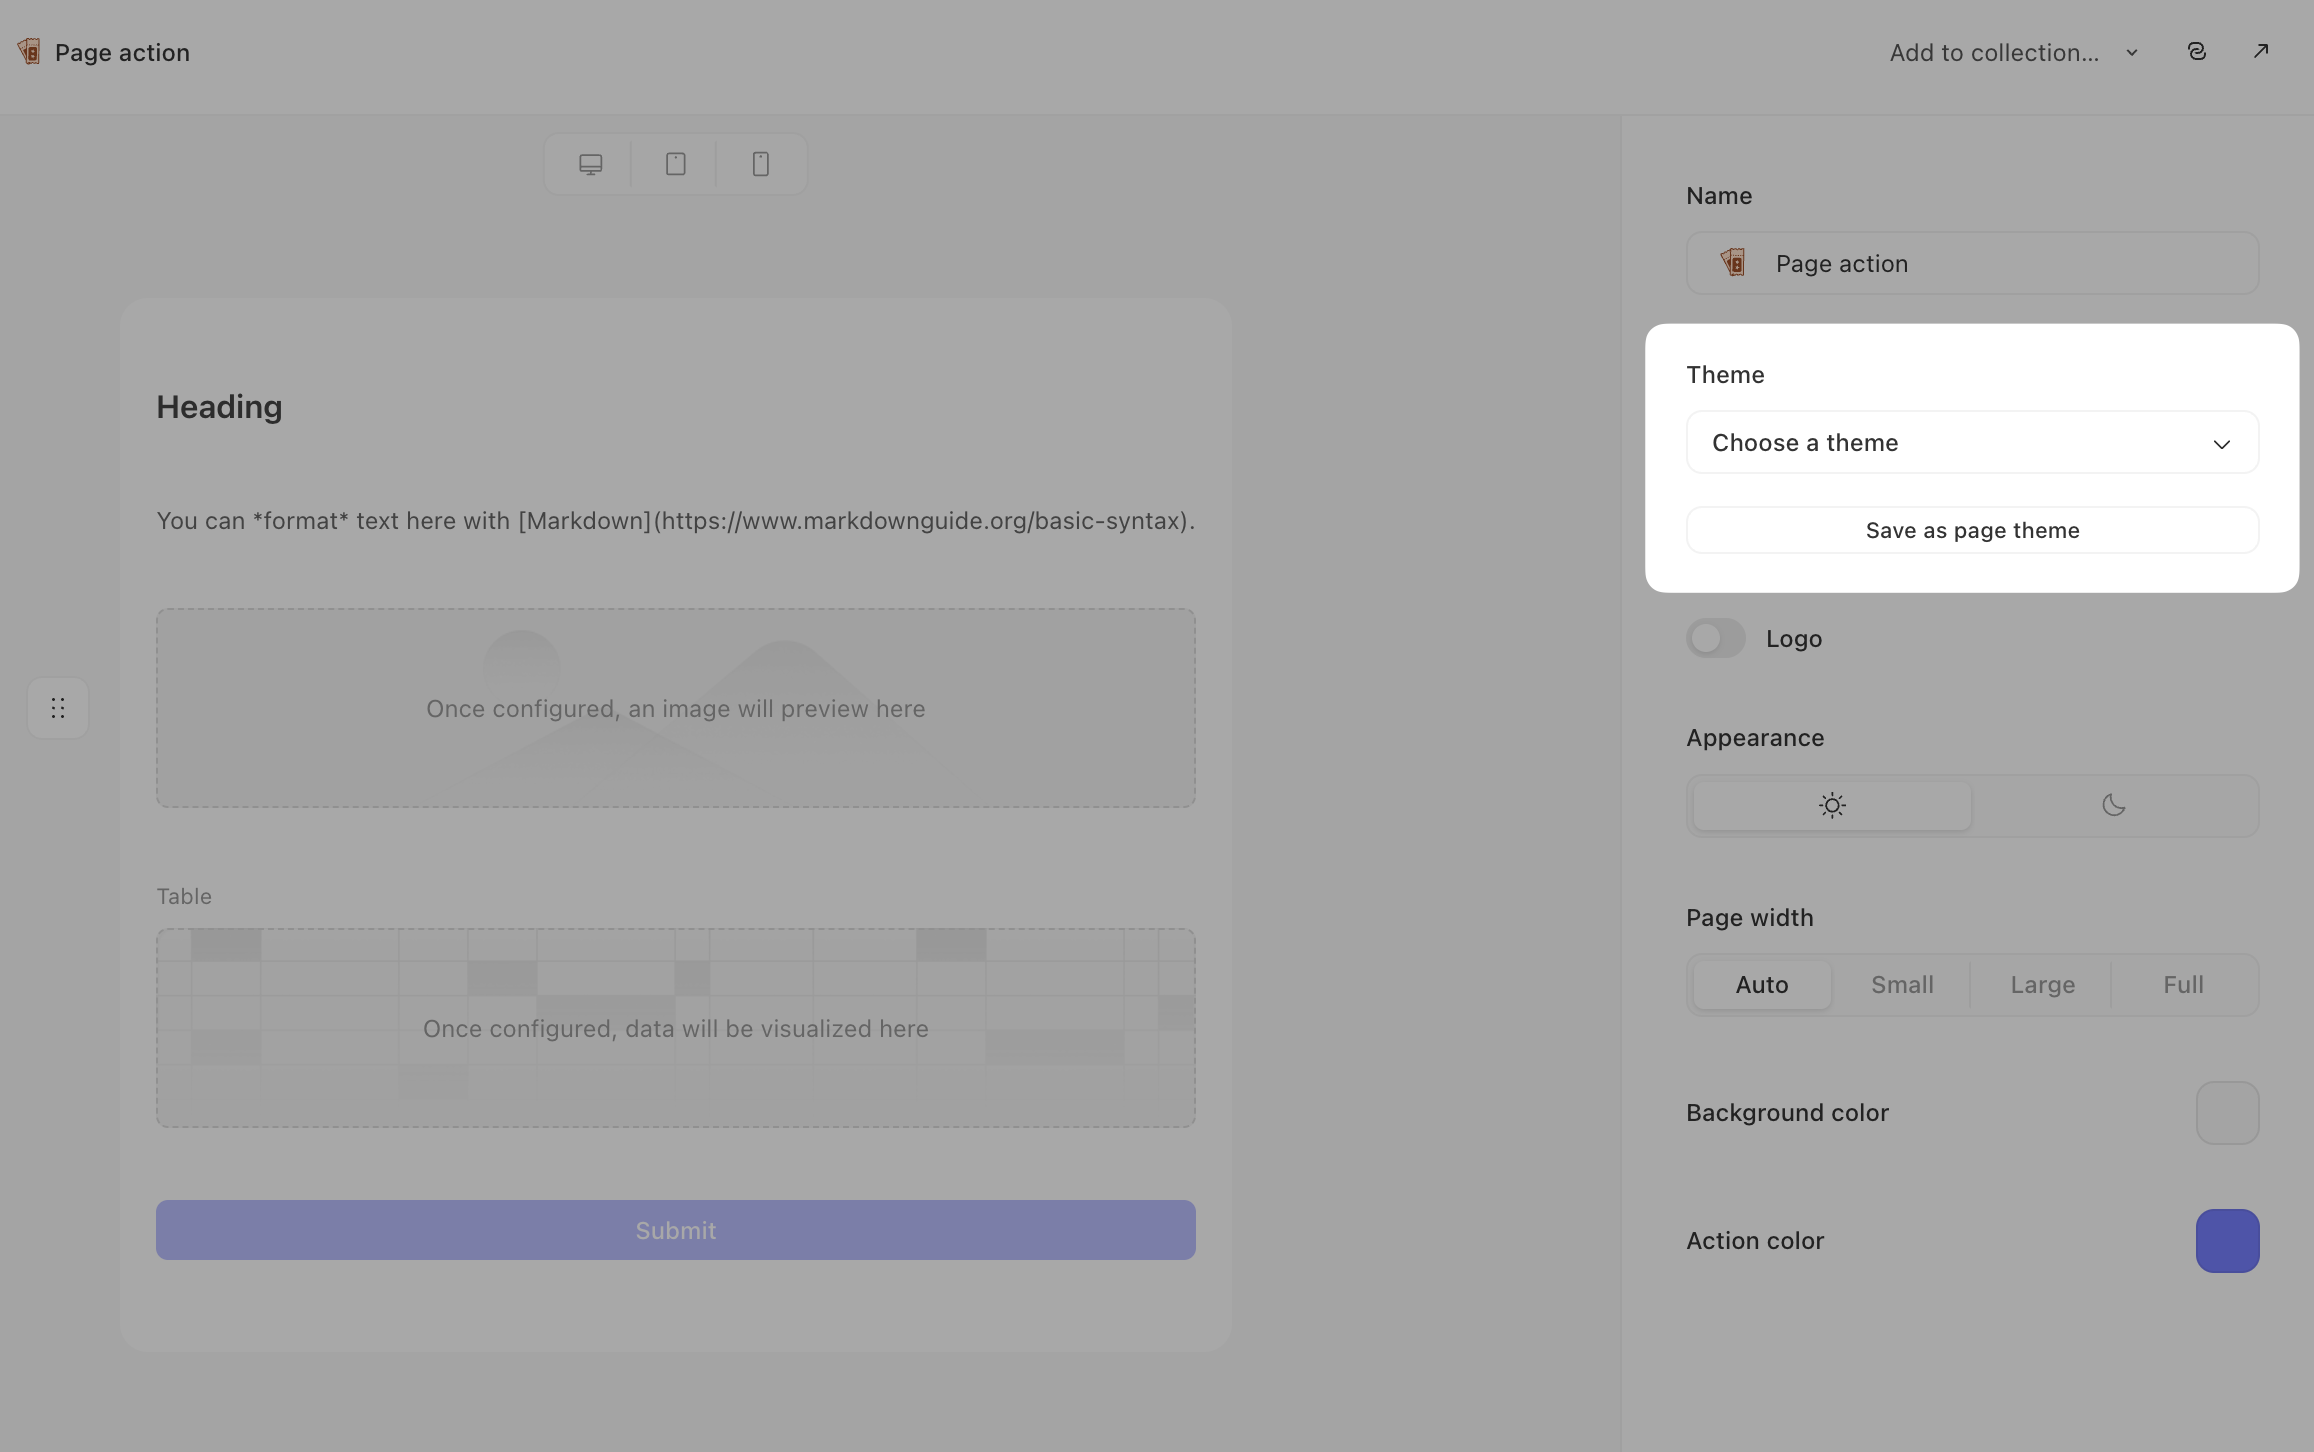This screenshot has width=2314, height=1452.
Task: Switch to desktop preview icon
Action: (x=590, y=164)
